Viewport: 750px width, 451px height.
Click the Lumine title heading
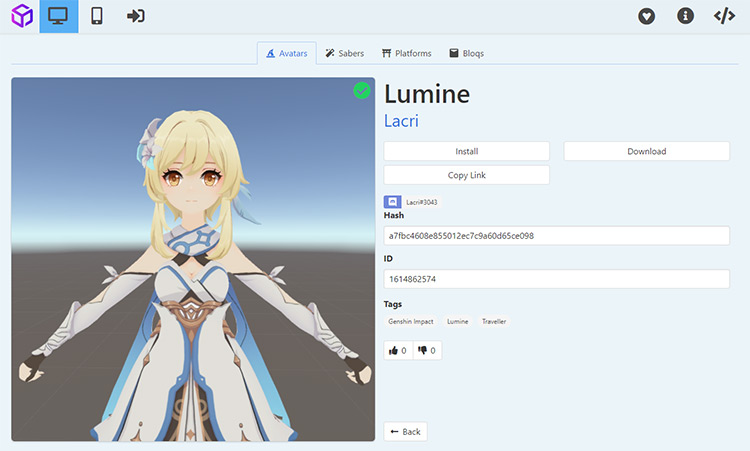tap(427, 94)
